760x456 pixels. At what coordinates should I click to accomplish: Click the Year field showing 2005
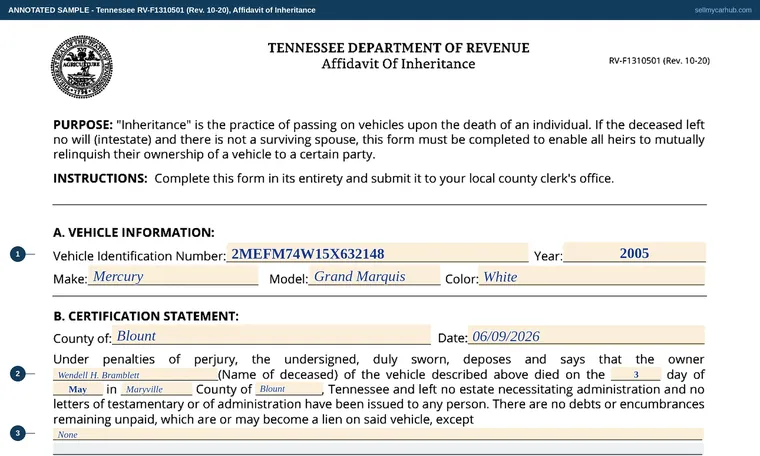click(634, 252)
